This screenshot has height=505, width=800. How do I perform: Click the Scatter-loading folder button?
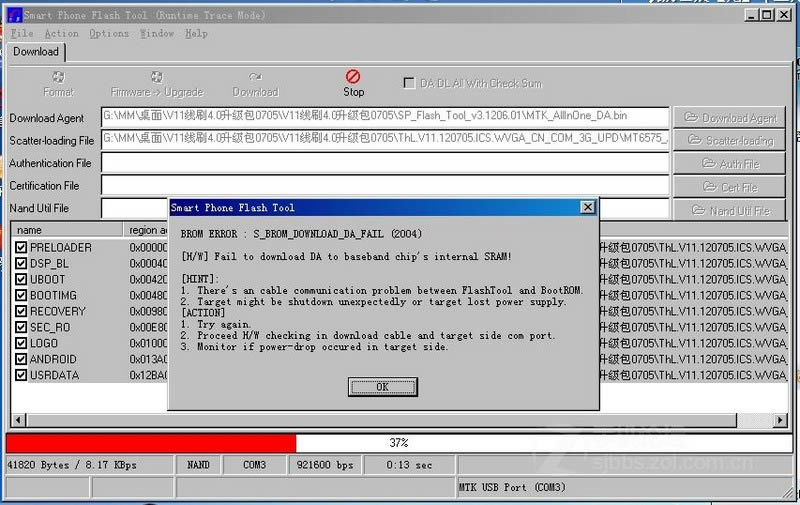tap(729, 141)
